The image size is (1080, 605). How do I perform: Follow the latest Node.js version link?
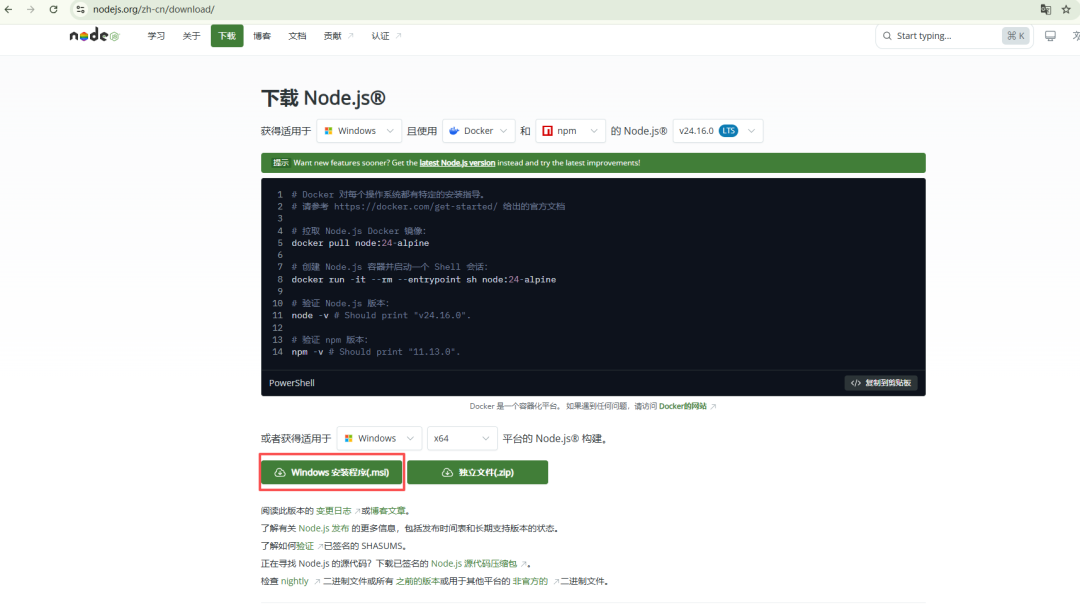(x=457, y=163)
